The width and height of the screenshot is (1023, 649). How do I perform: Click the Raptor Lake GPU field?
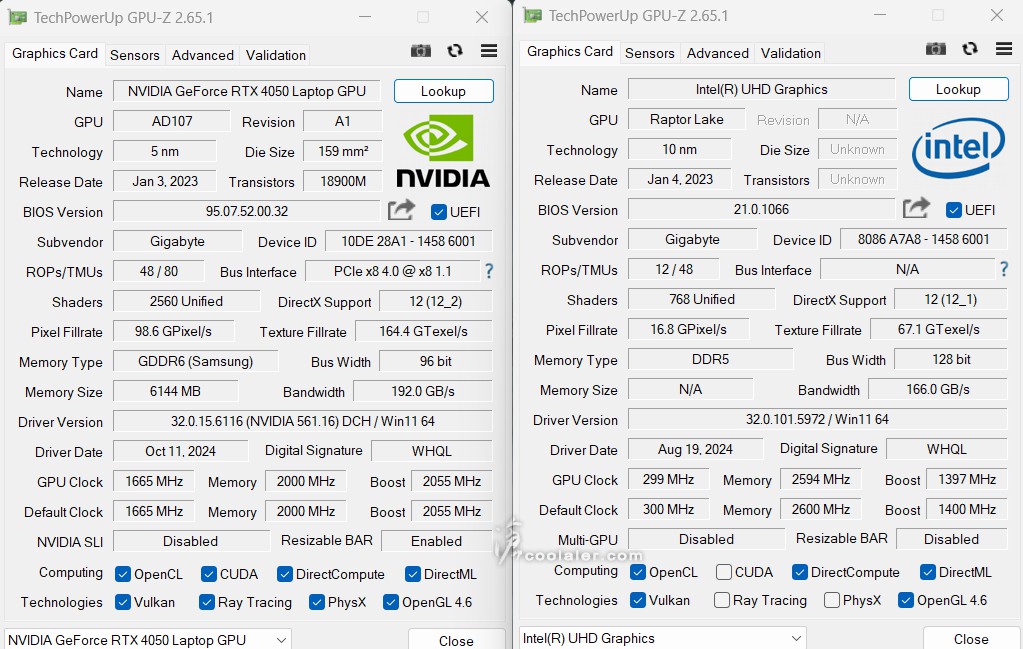pos(686,119)
